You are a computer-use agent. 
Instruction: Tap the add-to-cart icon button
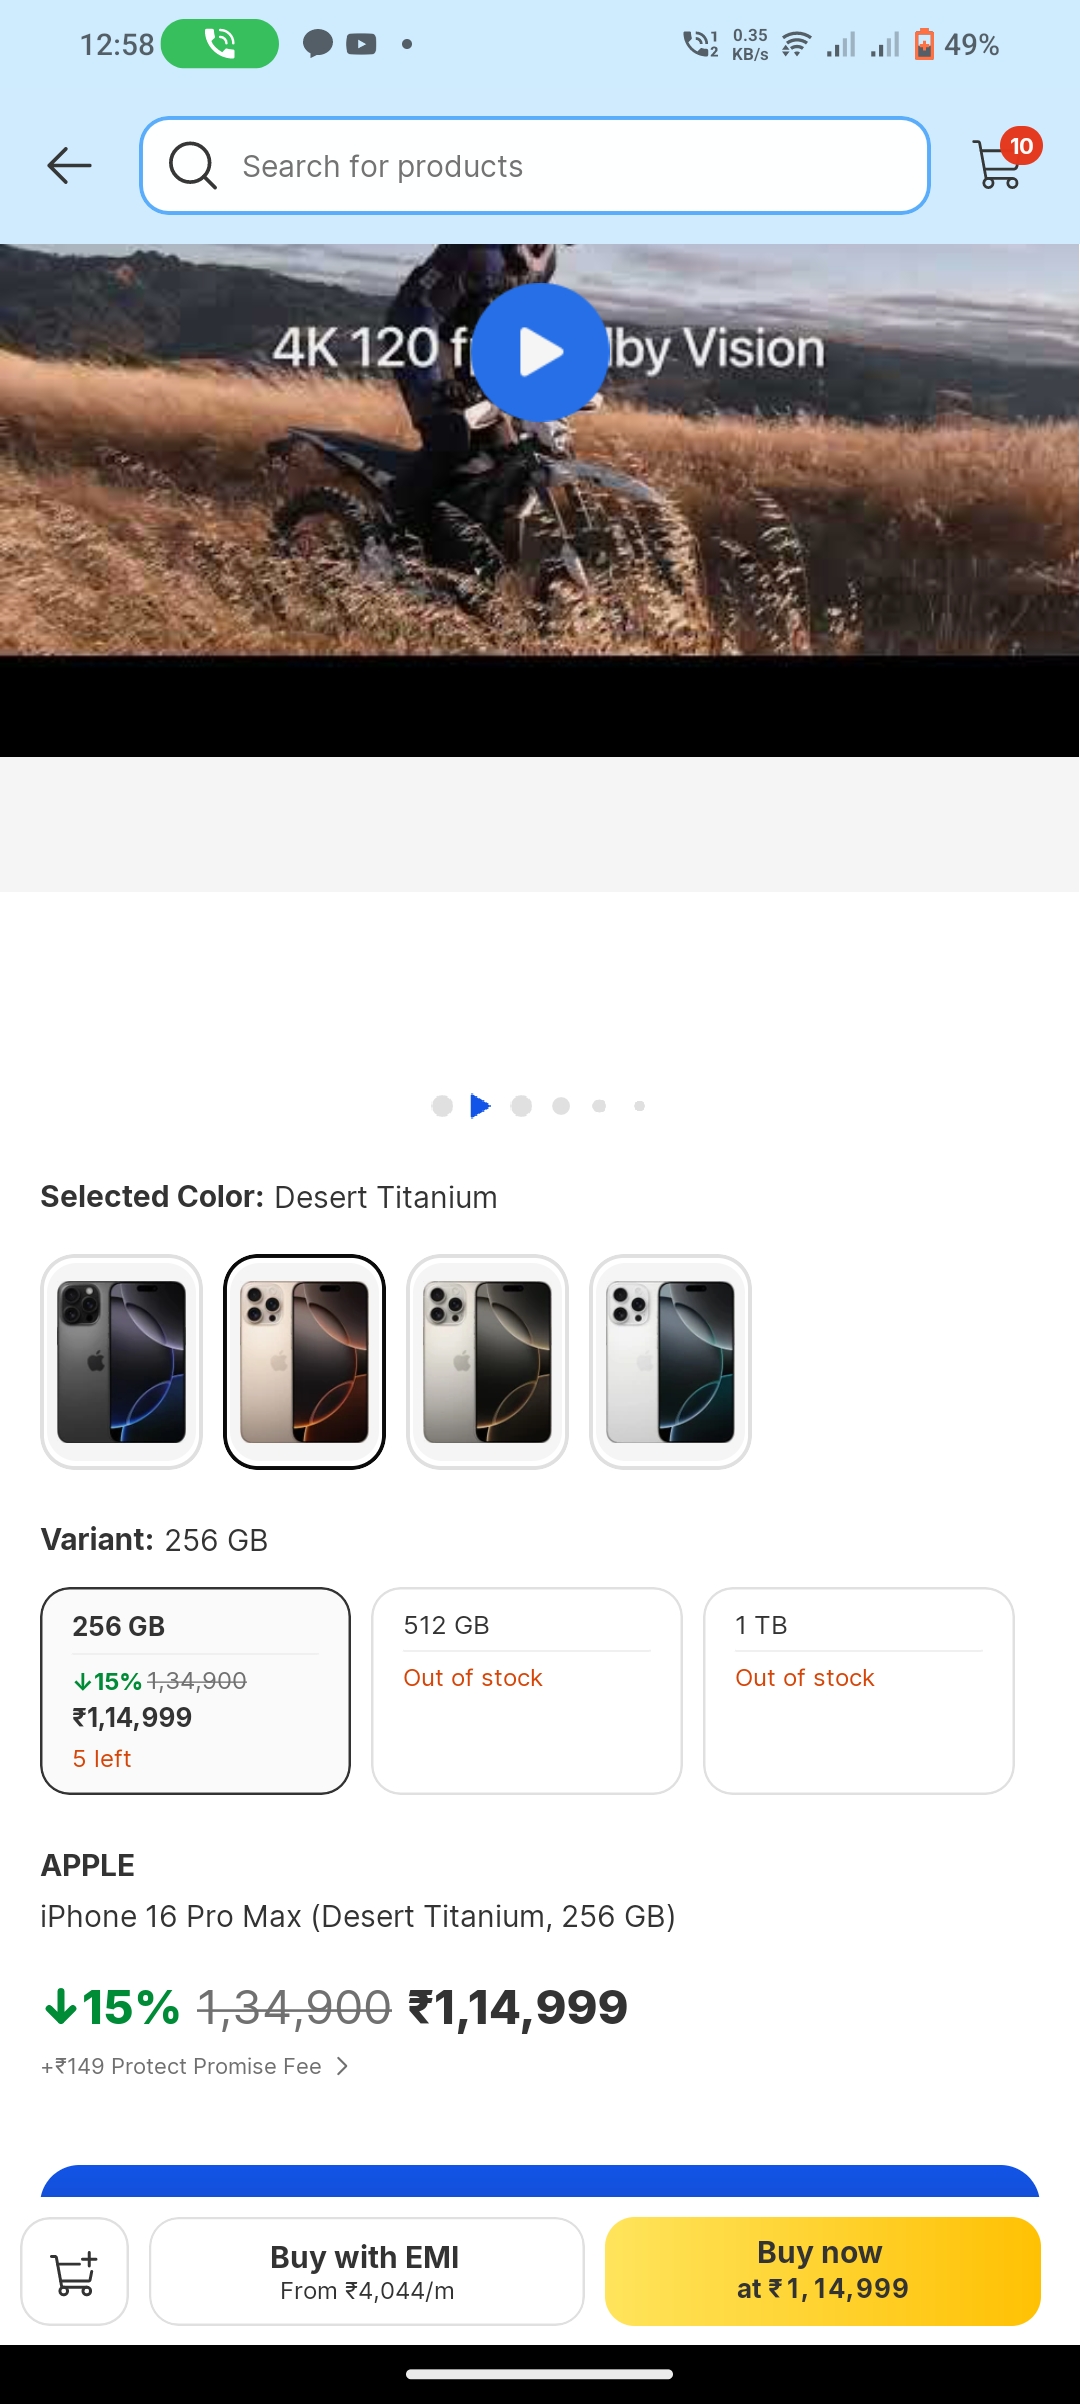75,2271
